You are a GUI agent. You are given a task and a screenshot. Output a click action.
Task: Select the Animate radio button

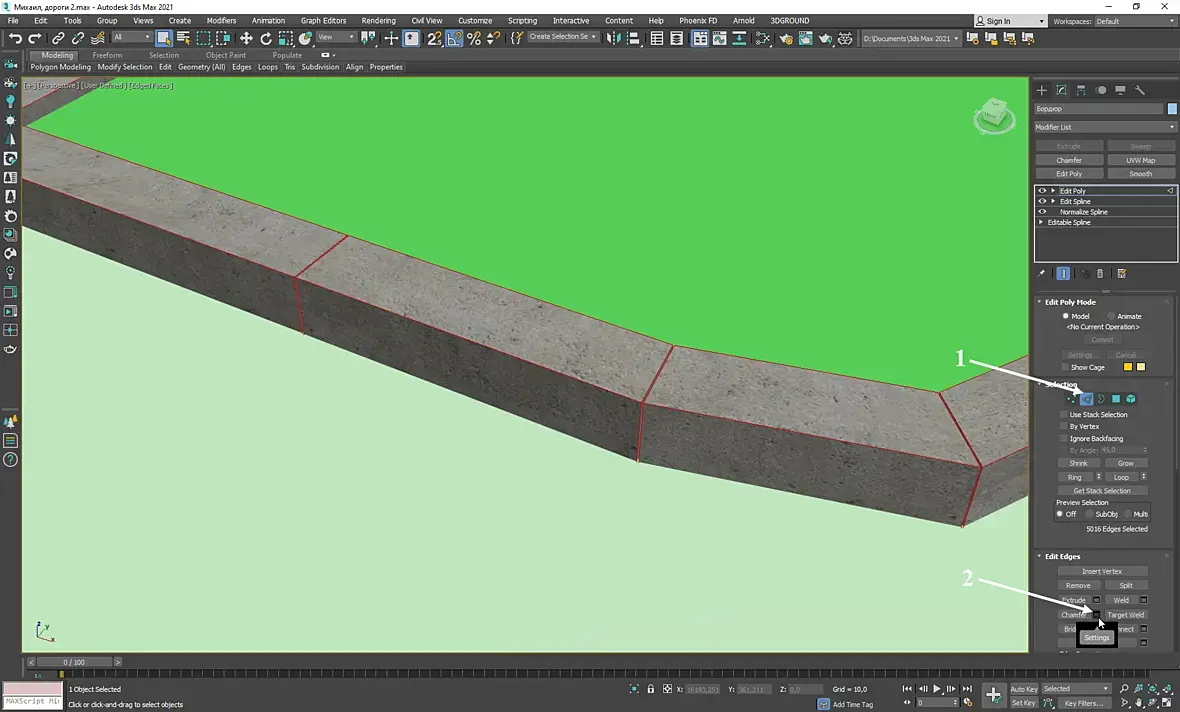(1111, 316)
